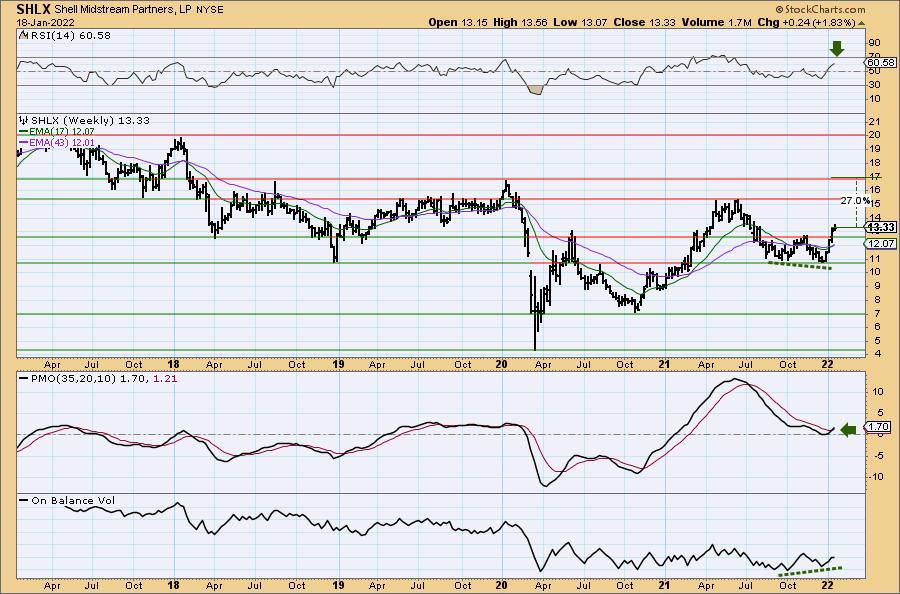Click the up triangle beside the Chg value
Screen dimensions: 900x594
click(x=861, y=24)
